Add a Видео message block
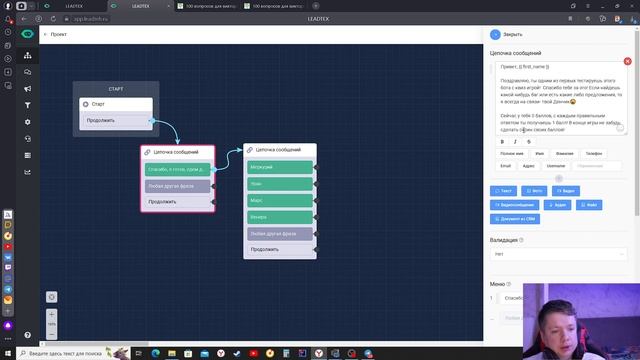The height and width of the screenshot is (360, 640). 566,191
